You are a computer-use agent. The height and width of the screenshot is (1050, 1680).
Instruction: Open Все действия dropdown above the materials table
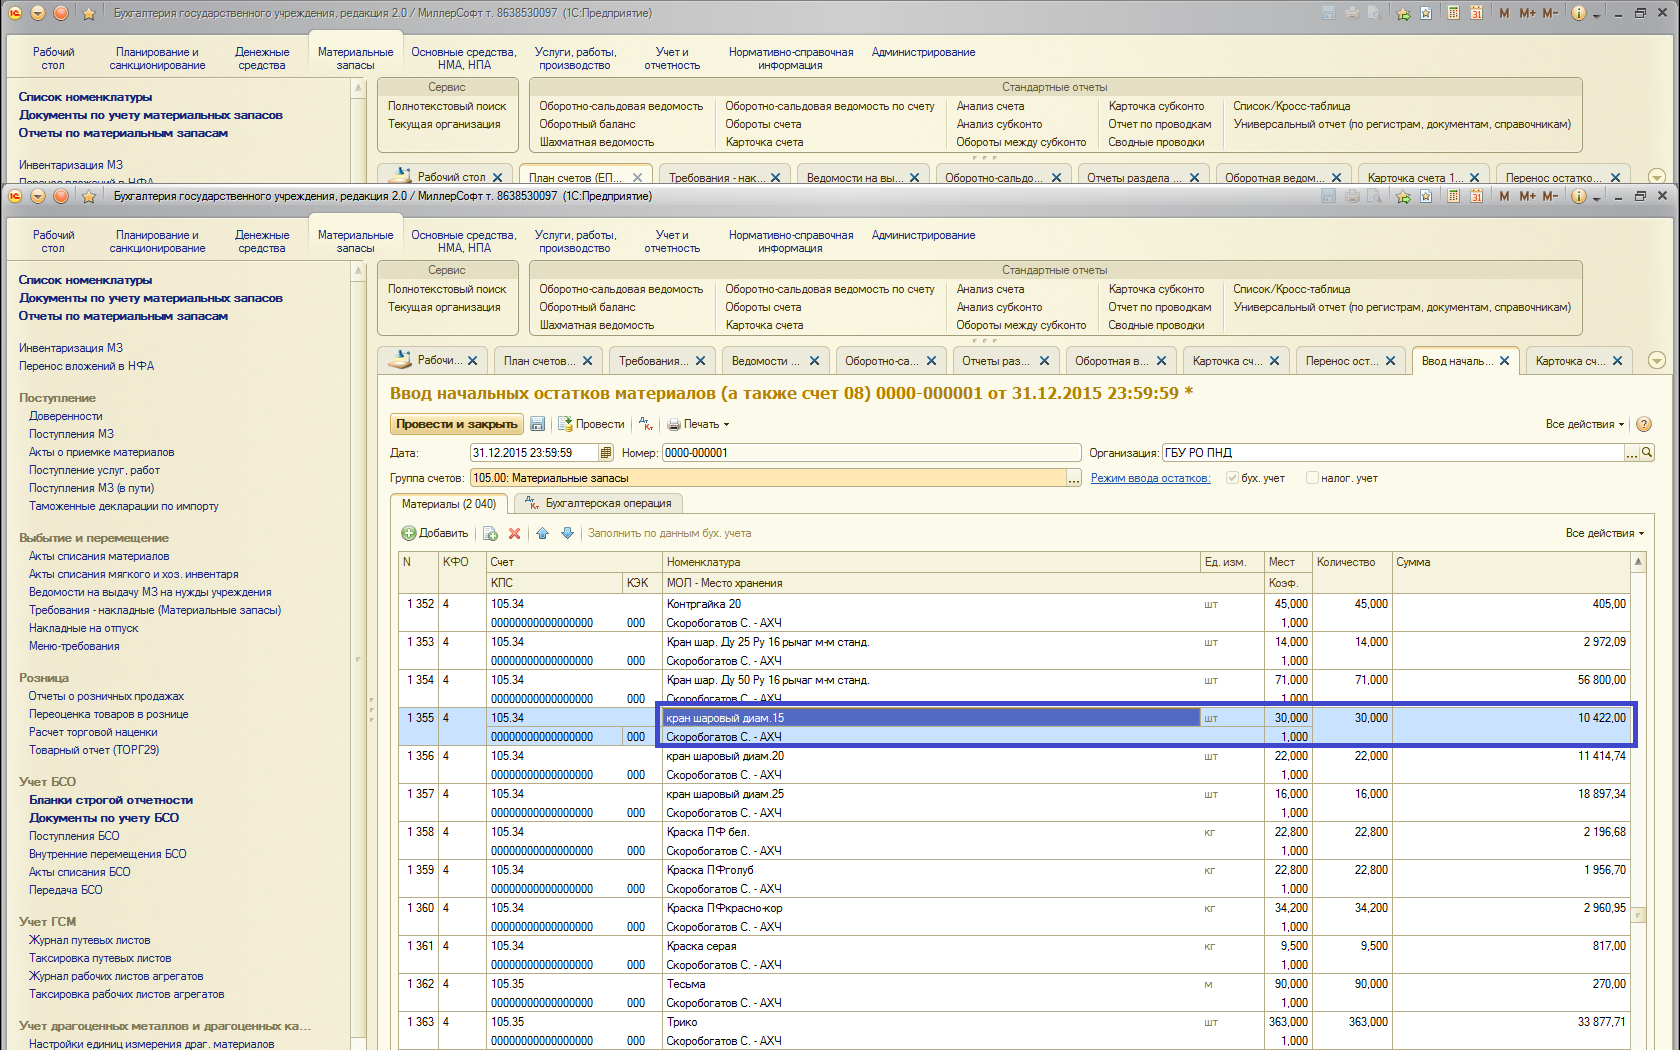1604,533
